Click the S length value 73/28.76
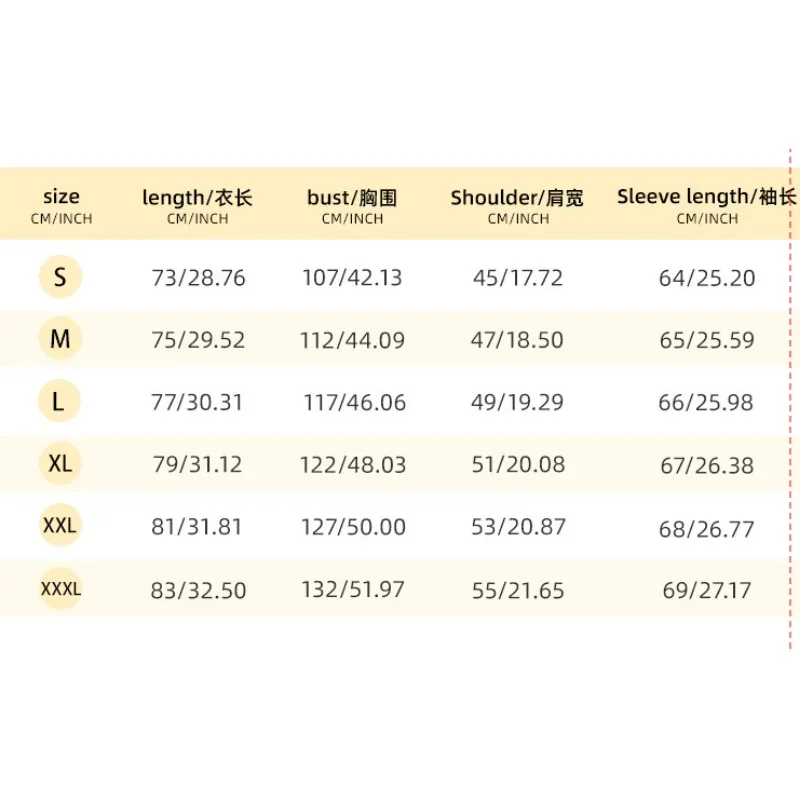Screen dimensions: 800x800 pyautogui.click(x=198, y=278)
